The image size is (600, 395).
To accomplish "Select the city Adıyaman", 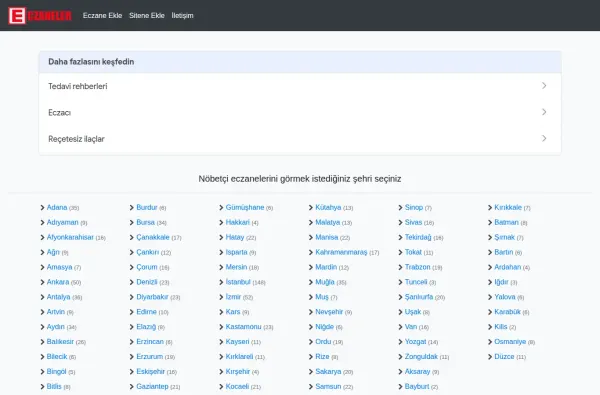I will point(62,222).
